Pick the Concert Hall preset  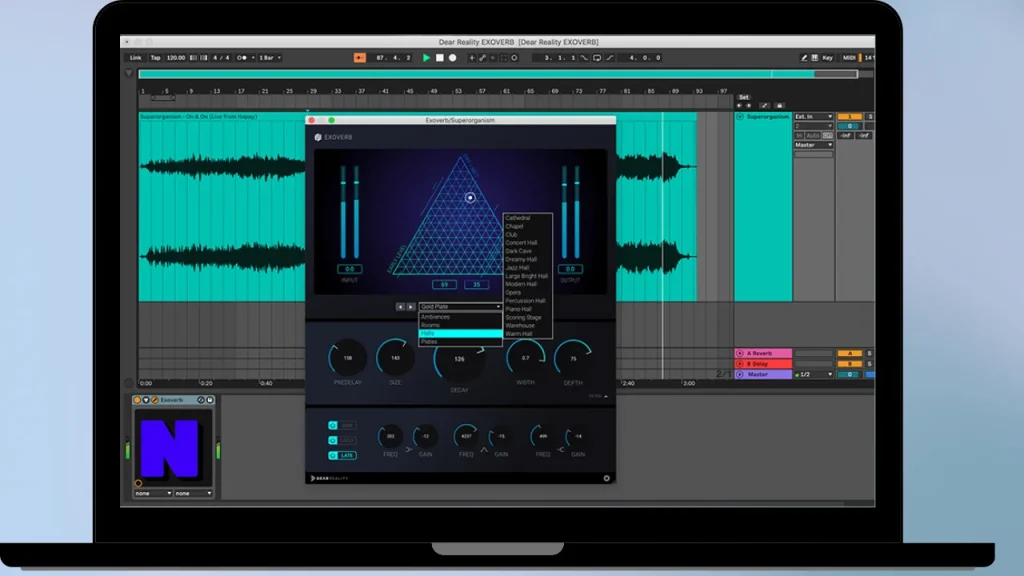pos(528,243)
